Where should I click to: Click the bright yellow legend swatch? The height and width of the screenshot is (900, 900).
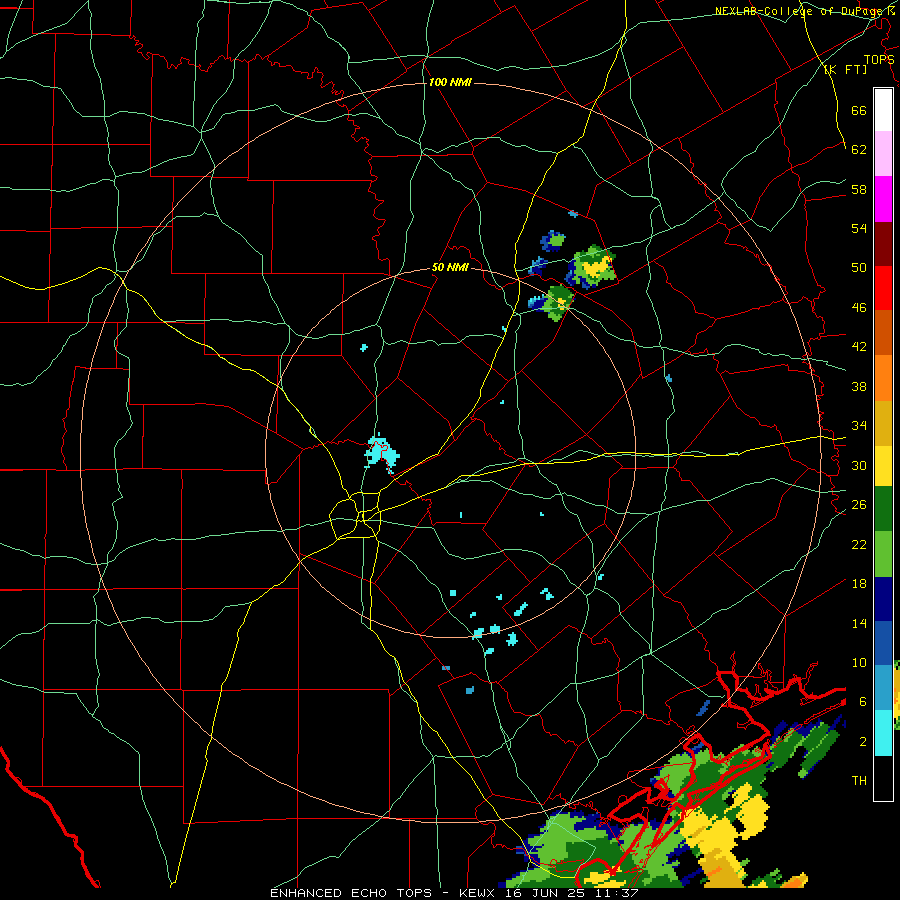click(883, 466)
